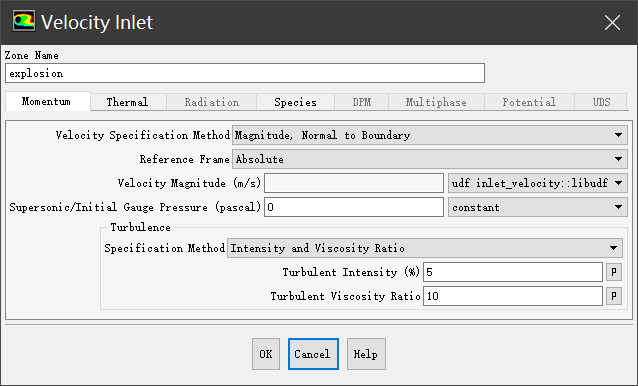Click the Fluent logo icon in title bar
This screenshot has width=638, height=386.
click(24, 21)
